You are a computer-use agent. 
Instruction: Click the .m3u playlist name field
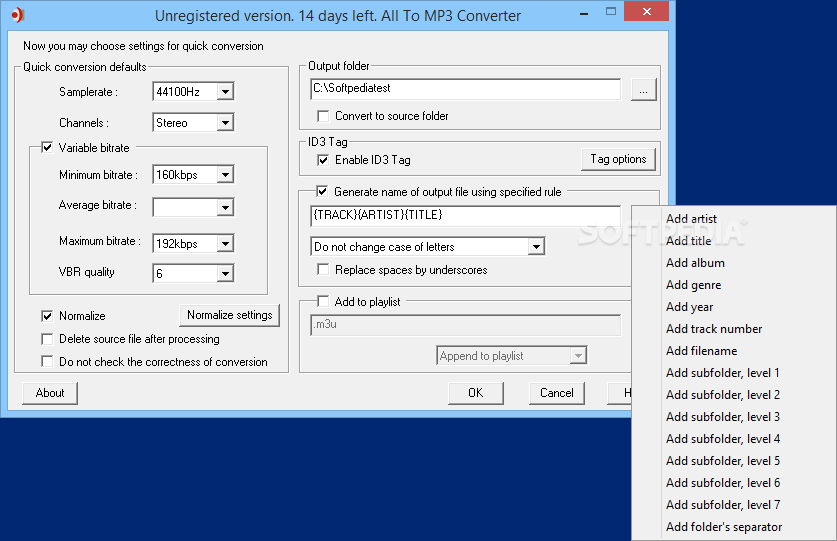click(x=465, y=325)
